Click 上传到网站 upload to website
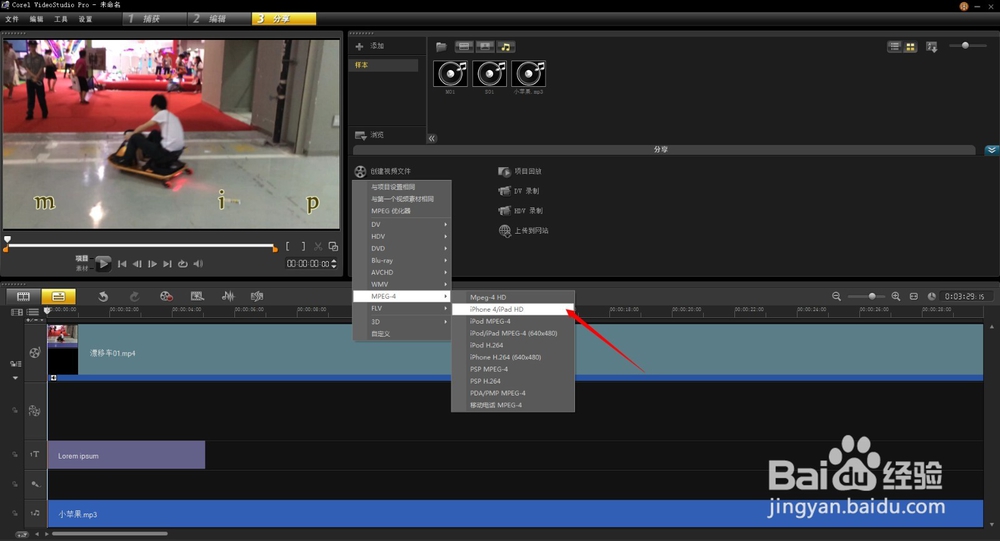 point(524,230)
